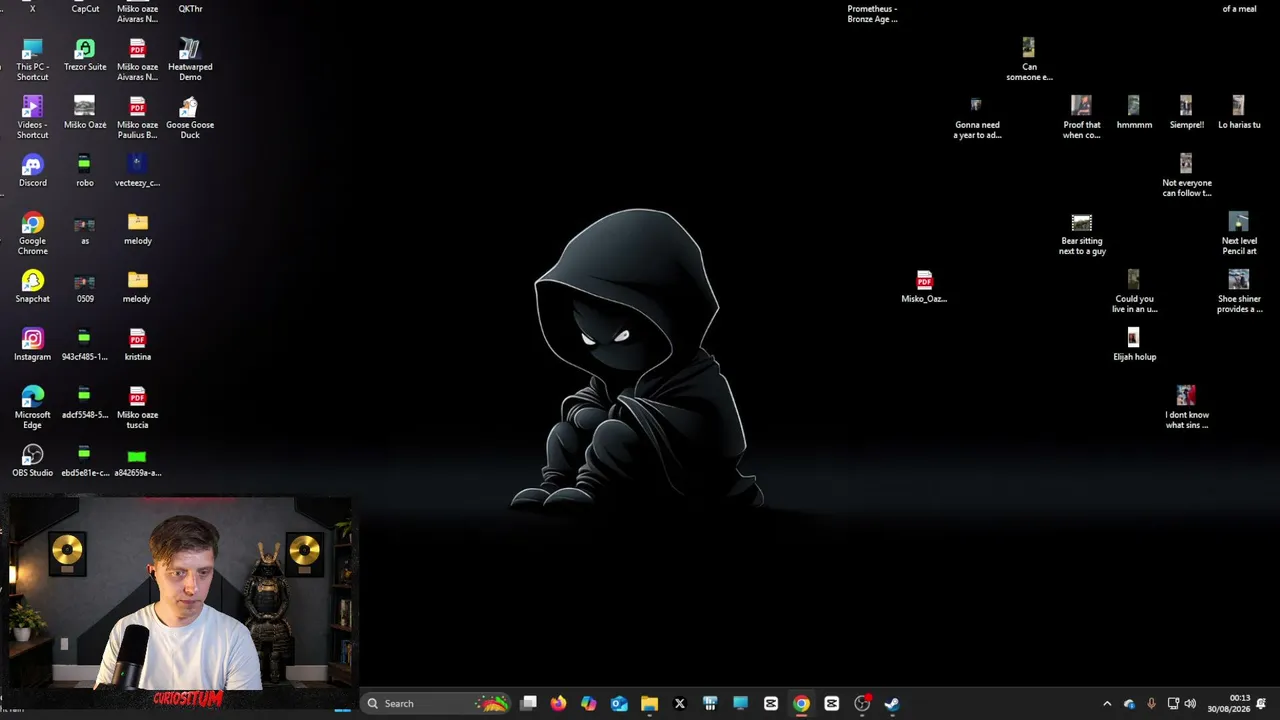The width and height of the screenshot is (1280, 720).
Task: Open the OneDrive tray icon
Action: [1129, 704]
